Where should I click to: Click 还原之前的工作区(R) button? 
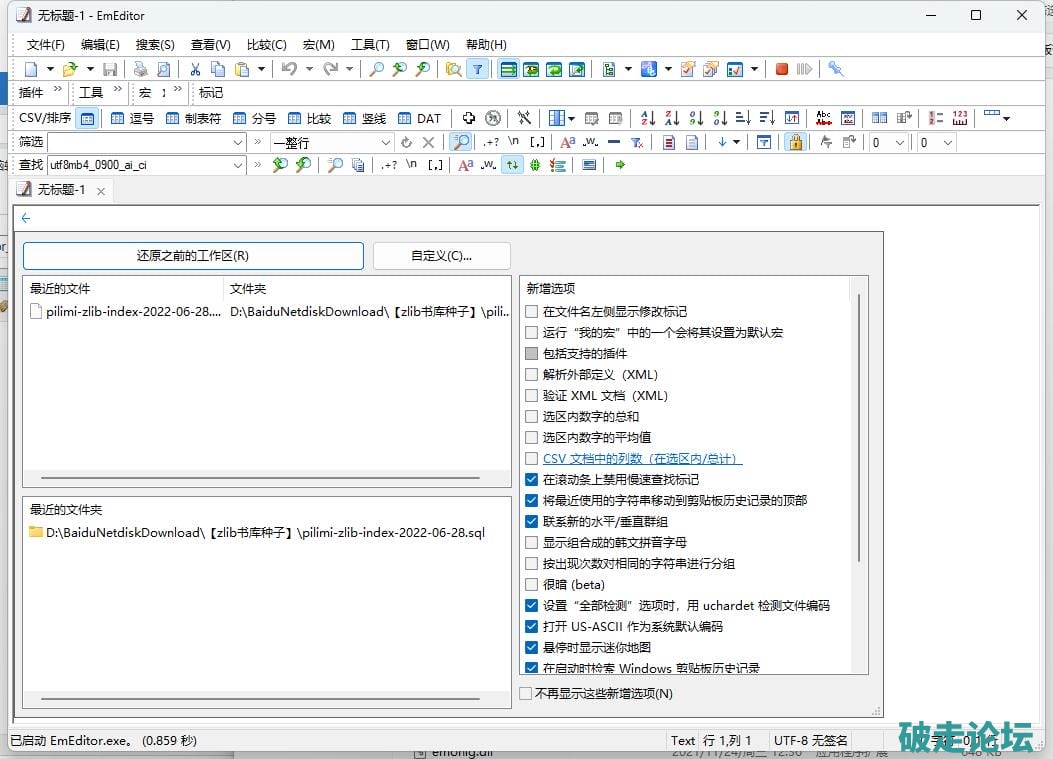[193, 256]
